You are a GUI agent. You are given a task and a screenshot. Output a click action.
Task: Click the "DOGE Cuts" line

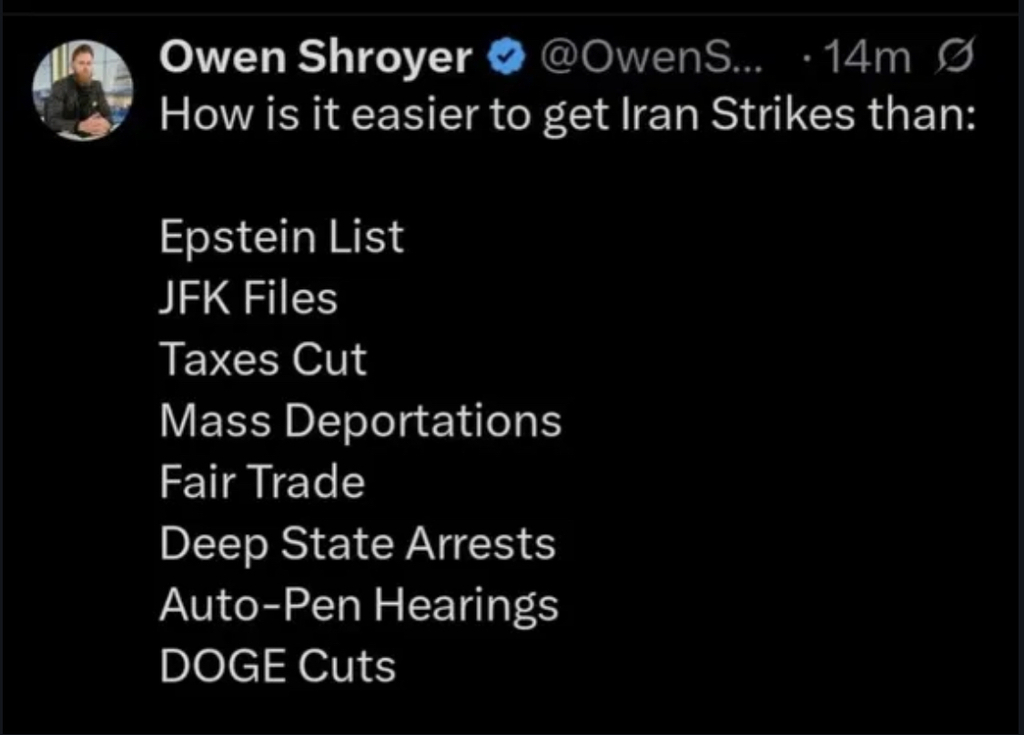[x=277, y=666]
